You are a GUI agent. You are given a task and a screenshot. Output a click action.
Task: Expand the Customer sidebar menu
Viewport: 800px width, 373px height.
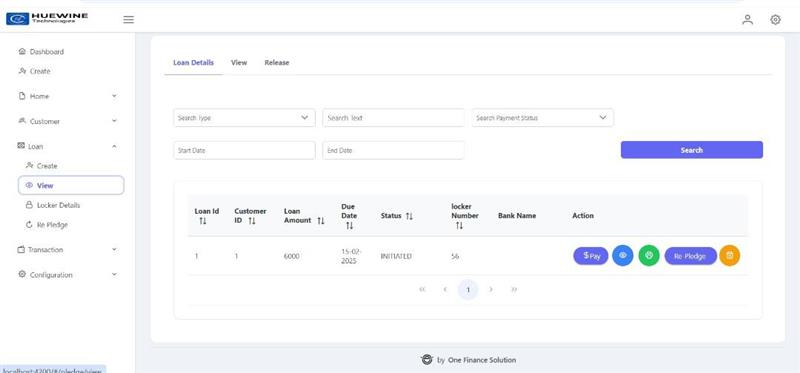coord(67,121)
